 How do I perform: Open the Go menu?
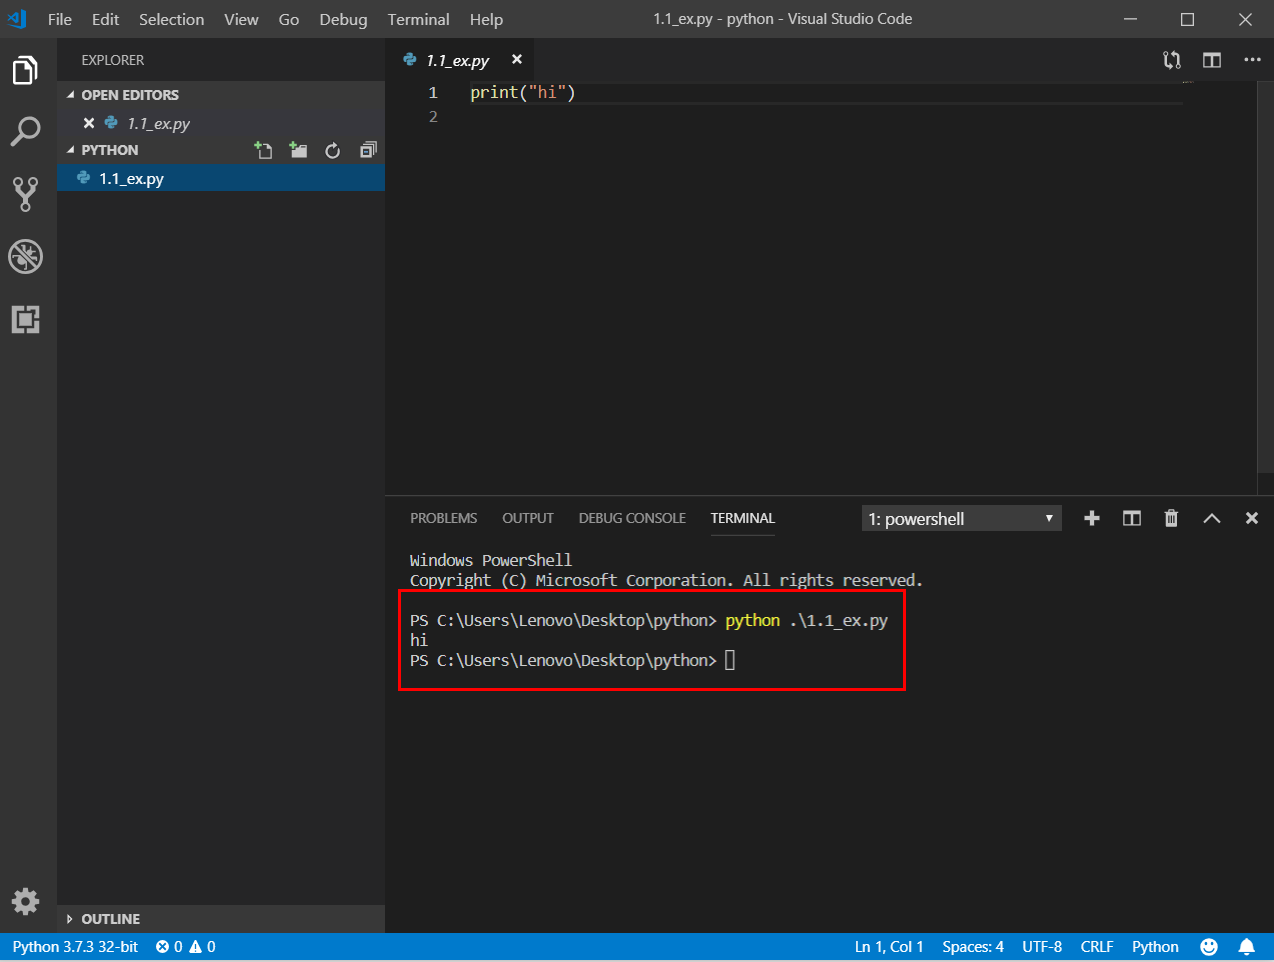coord(289,19)
